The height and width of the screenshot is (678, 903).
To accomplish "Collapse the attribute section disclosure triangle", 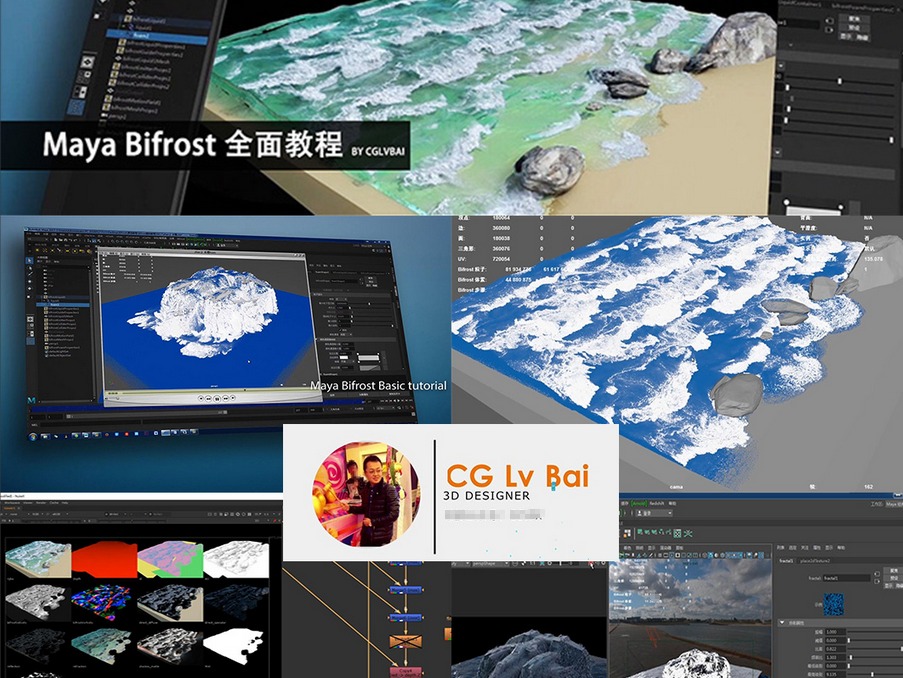I will pyautogui.click(x=783, y=622).
